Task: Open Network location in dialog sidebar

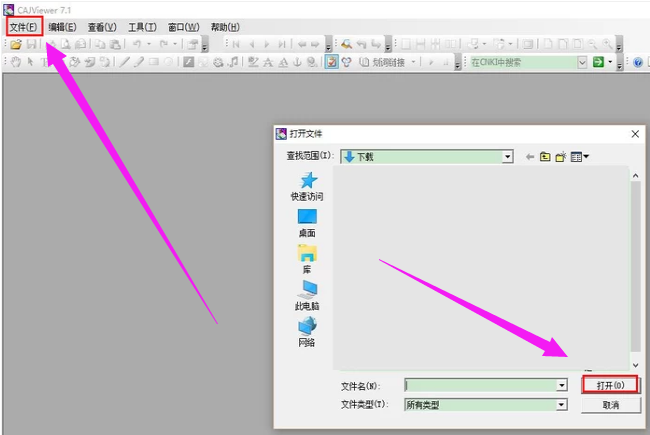Action: (307, 331)
